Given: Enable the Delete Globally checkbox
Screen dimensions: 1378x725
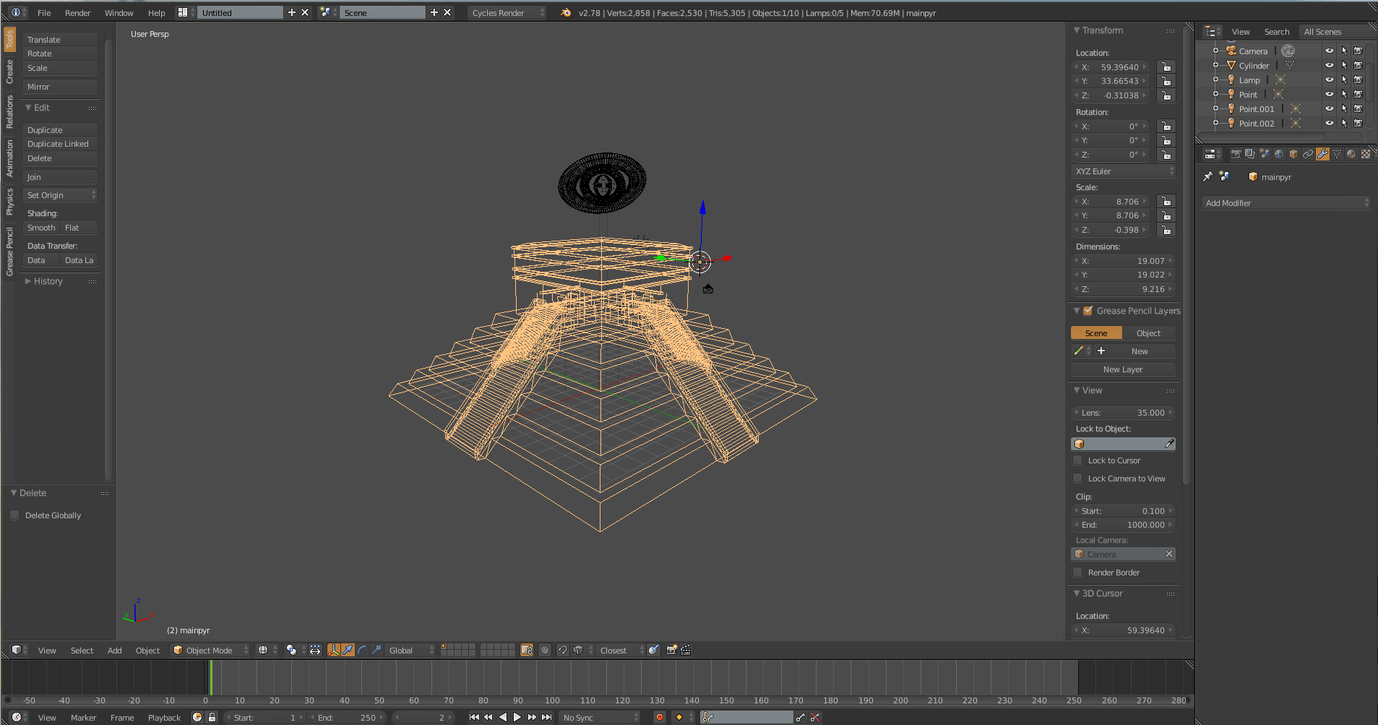Looking at the screenshot, I should point(15,516).
